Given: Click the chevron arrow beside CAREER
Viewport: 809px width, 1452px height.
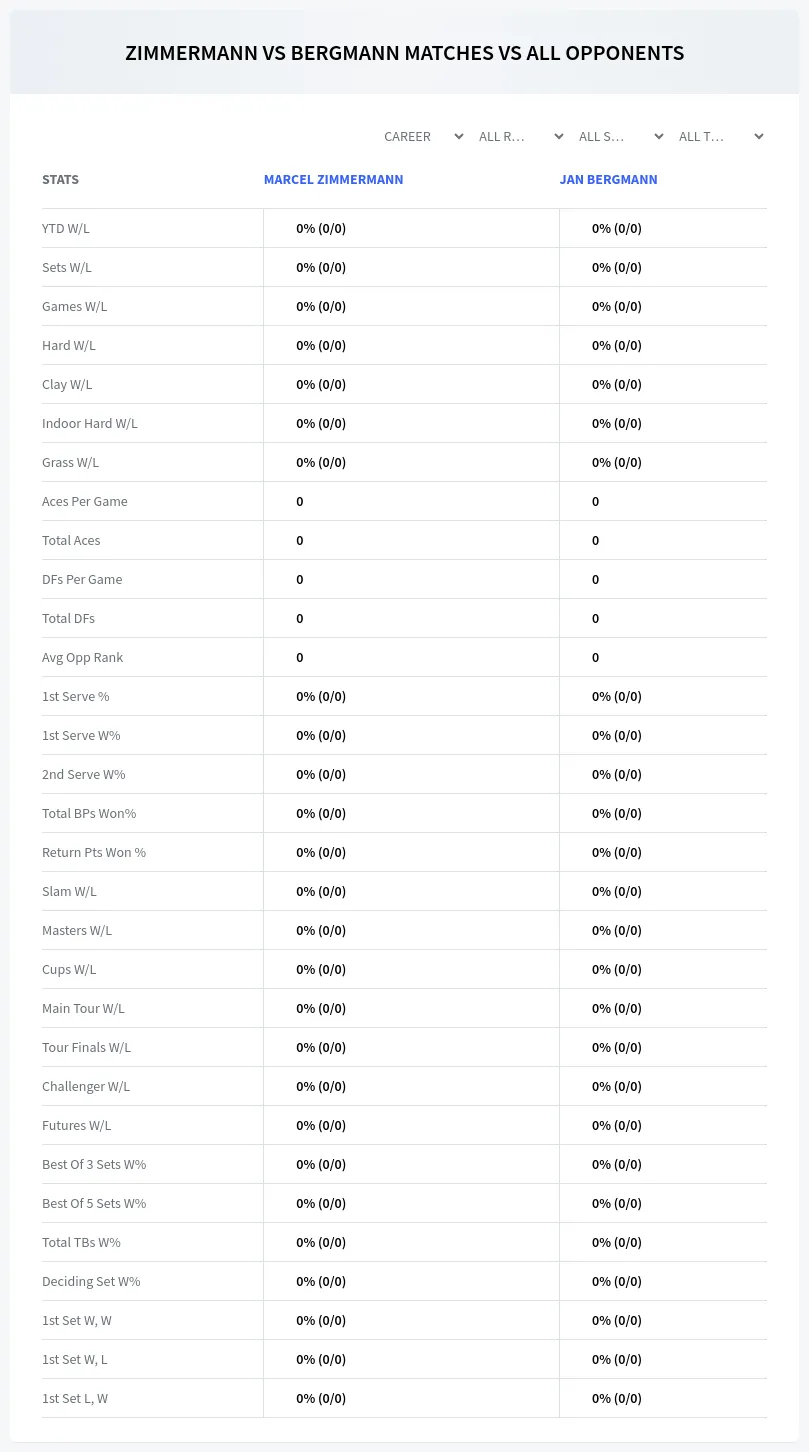Looking at the screenshot, I should click(459, 136).
